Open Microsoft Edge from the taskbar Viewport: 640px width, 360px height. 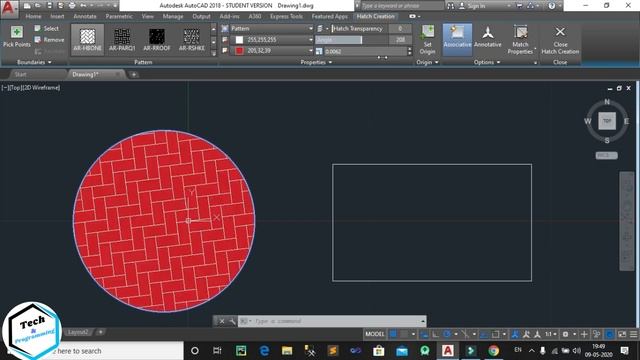(264, 351)
